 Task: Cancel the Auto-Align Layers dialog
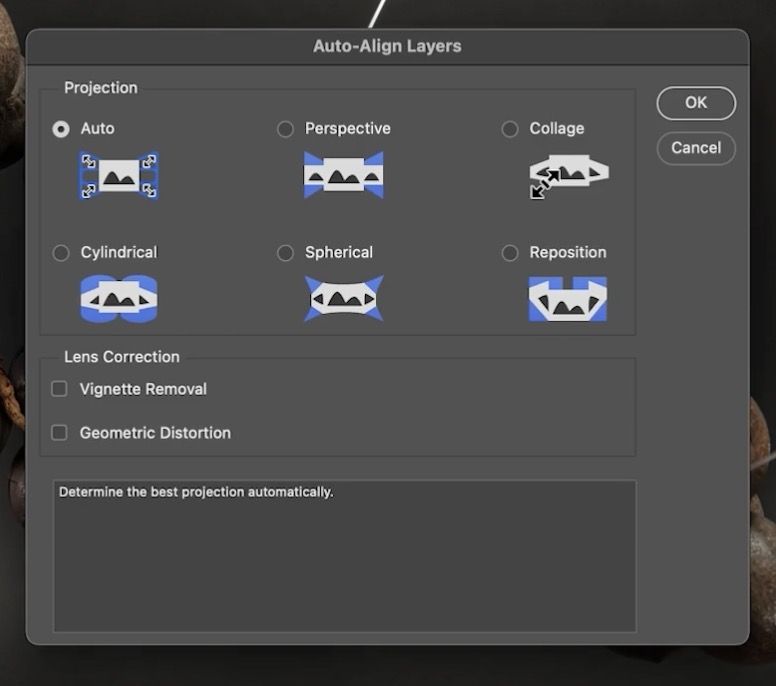696,148
